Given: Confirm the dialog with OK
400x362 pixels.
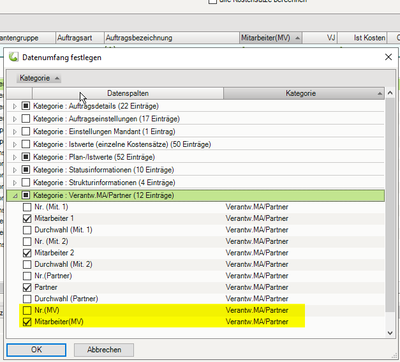Looking at the screenshot, I should (36, 350).
